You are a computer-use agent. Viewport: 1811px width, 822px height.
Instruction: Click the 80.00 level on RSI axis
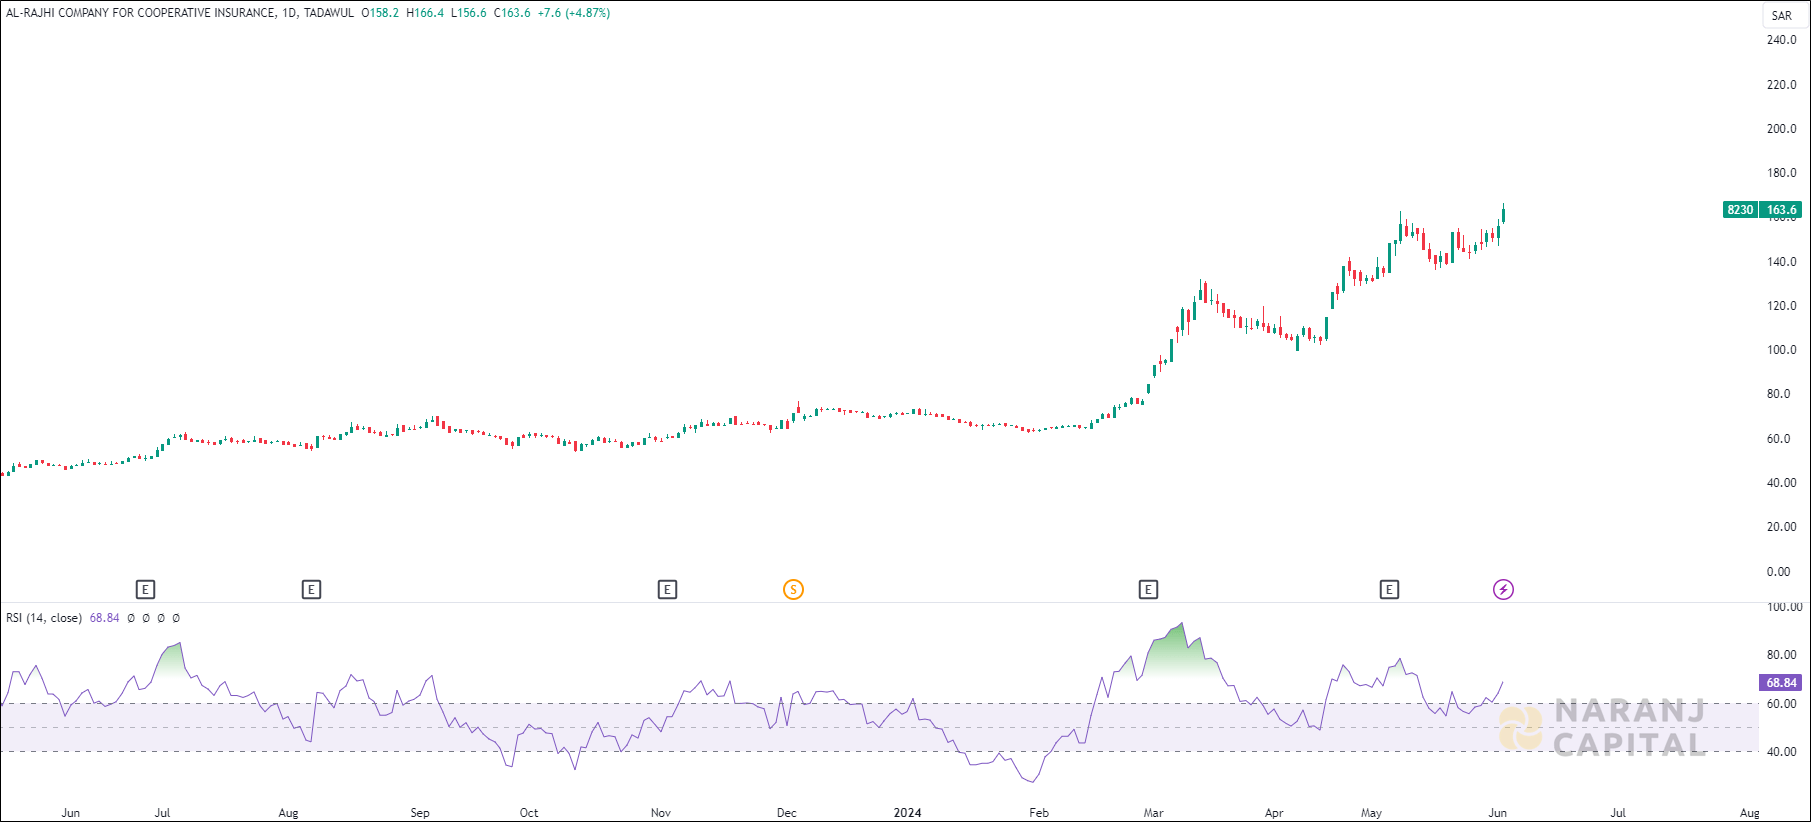click(1782, 655)
